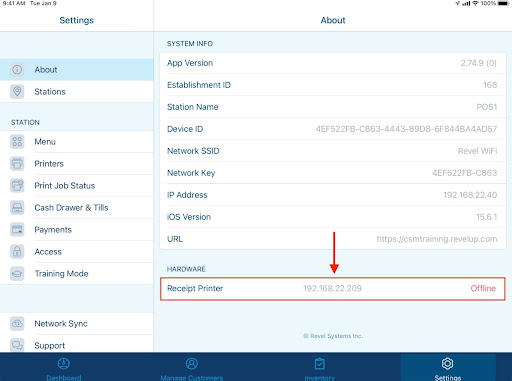Click the Wi-Fi indicator in status bar

pyautogui.click(x=476, y=3)
